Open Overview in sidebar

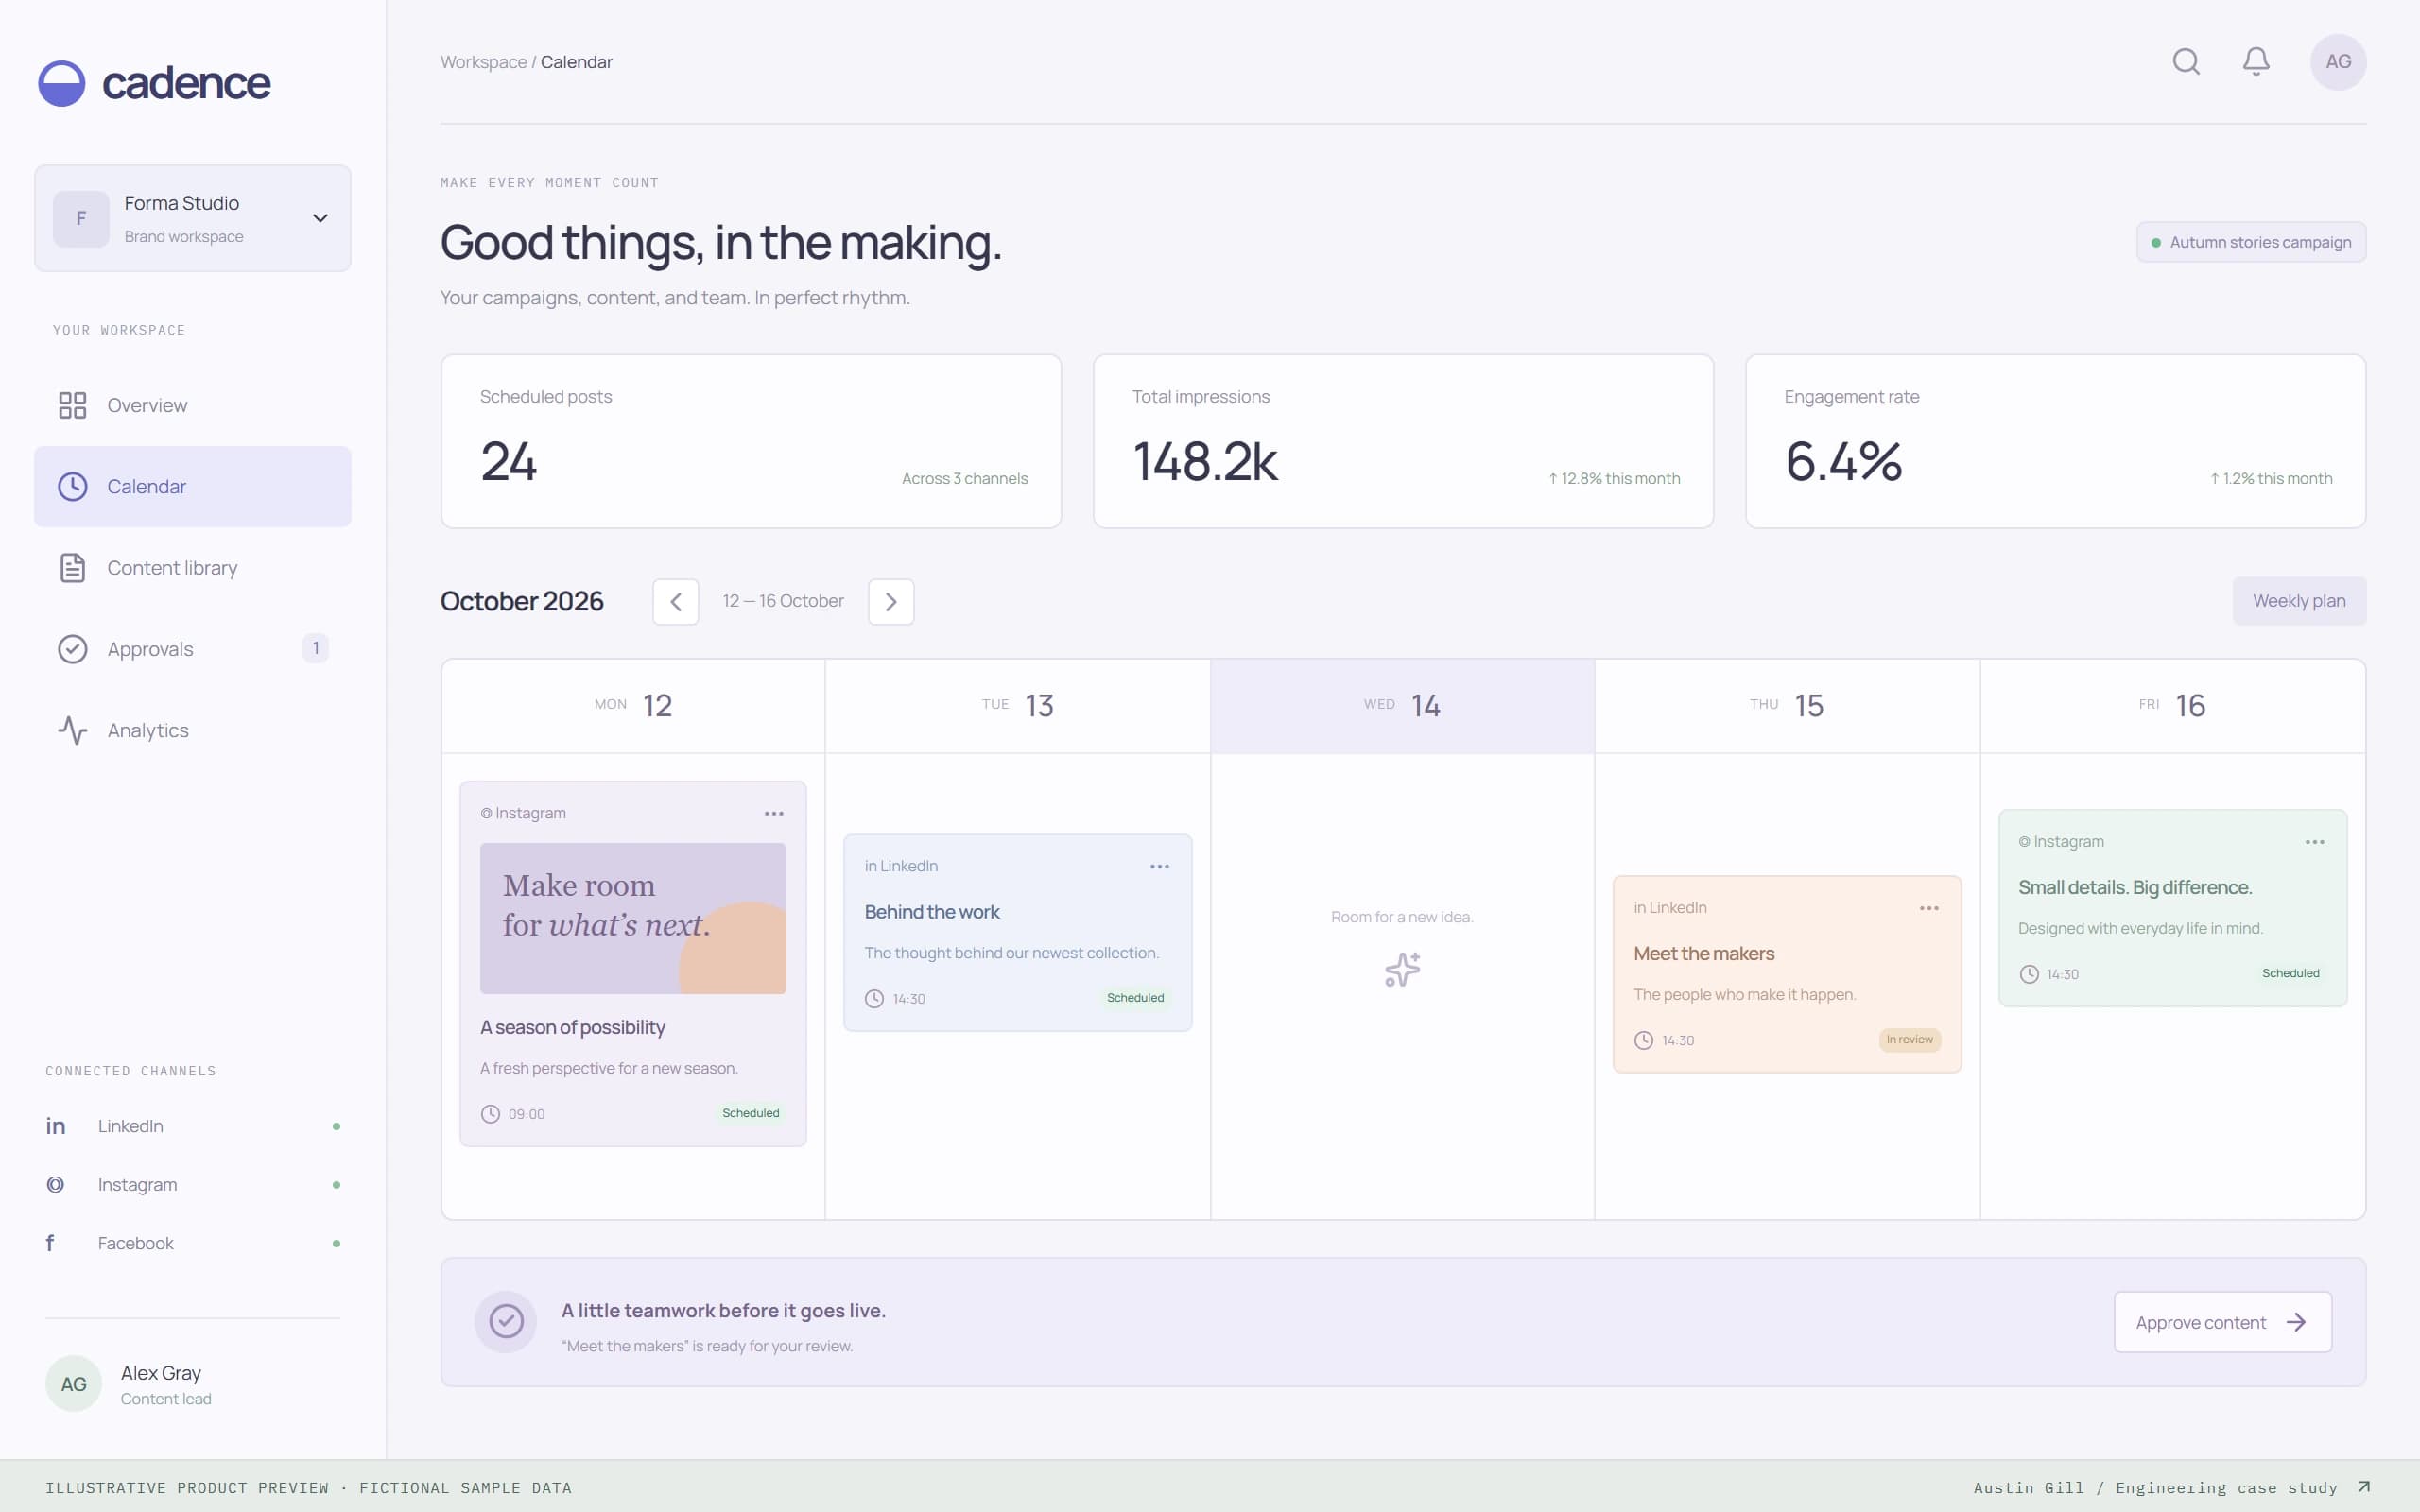pos(193,405)
